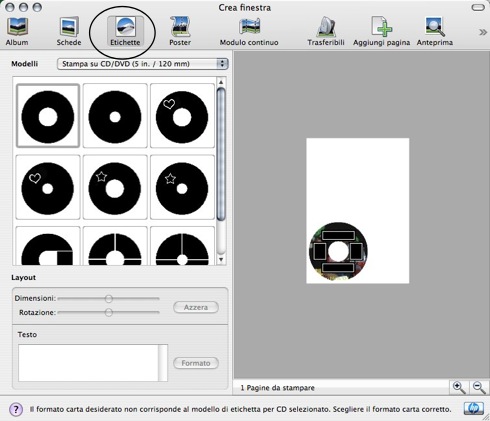
Task: Select the Trasferibili iron icon
Action: pos(326,32)
